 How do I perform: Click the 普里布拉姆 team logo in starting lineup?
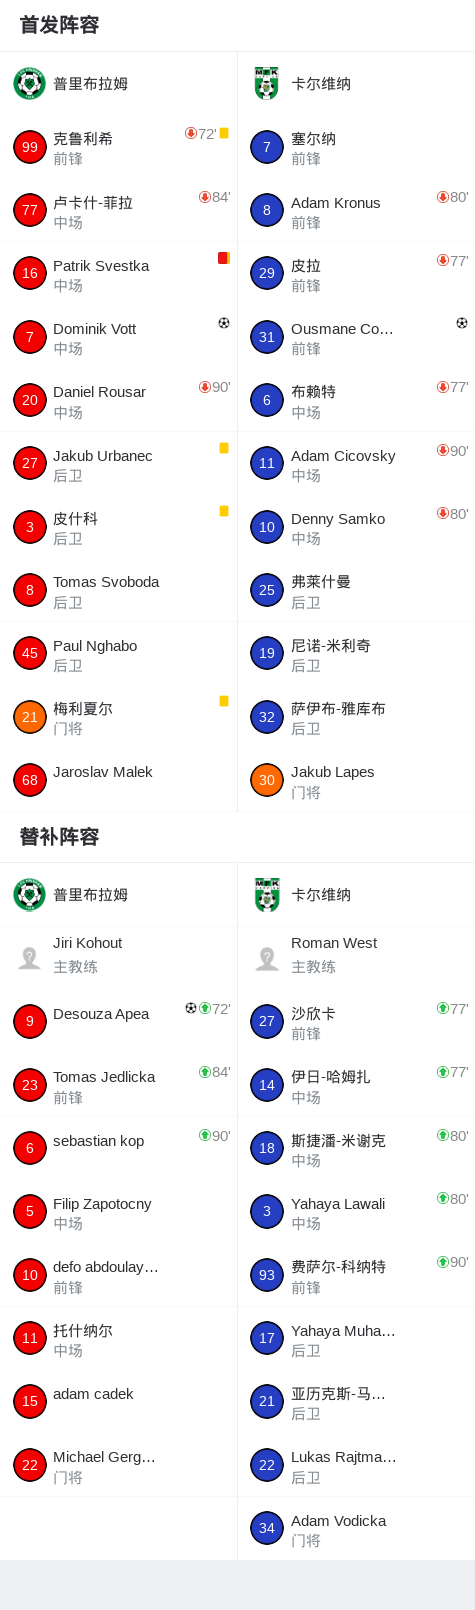pos(29,83)
